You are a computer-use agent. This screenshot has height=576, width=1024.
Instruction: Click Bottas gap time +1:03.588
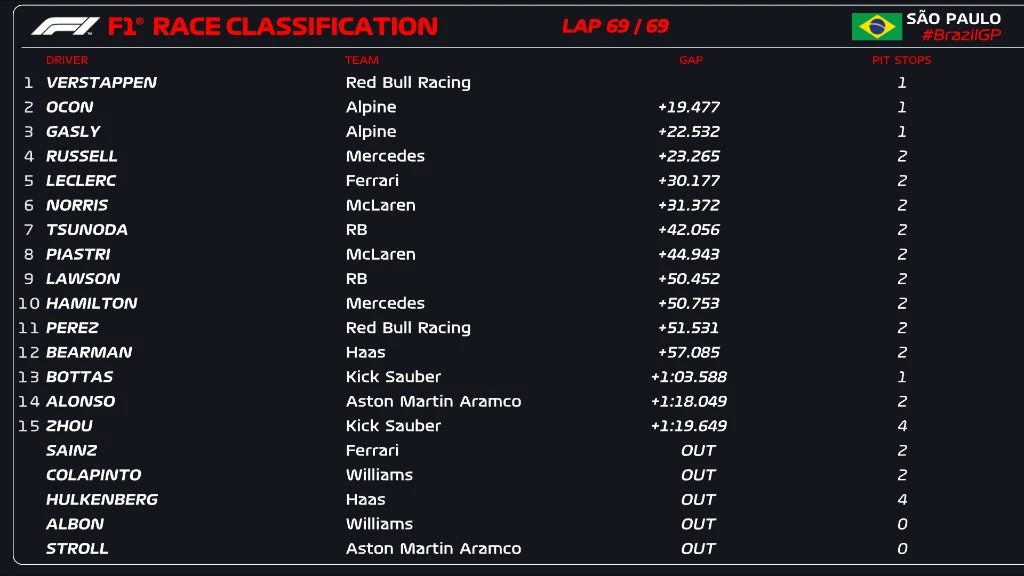click(688, 377)
